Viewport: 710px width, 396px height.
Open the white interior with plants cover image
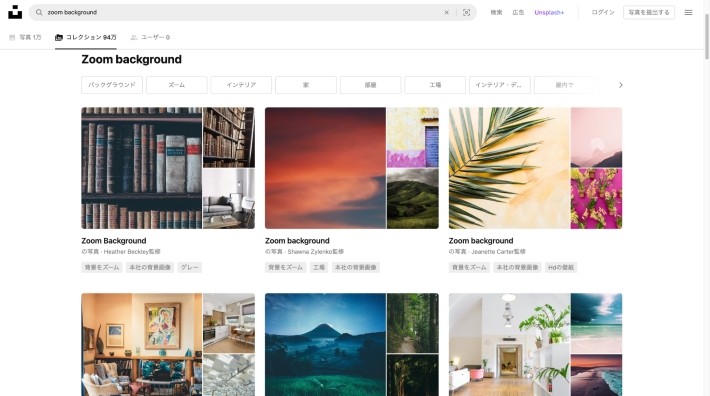click(509, 344)
